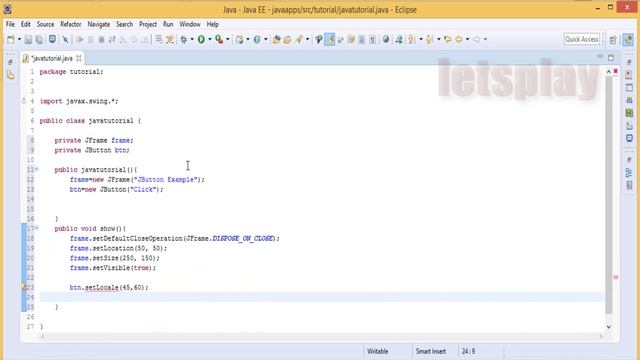Click the Search flashlight icon
640x360 pixels.
click(x=300, y=39)
